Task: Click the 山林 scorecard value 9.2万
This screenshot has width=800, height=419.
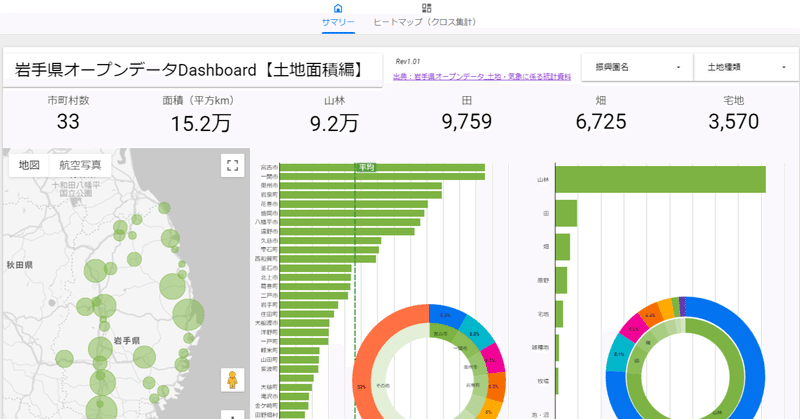Action: click(x=334, y=124)
